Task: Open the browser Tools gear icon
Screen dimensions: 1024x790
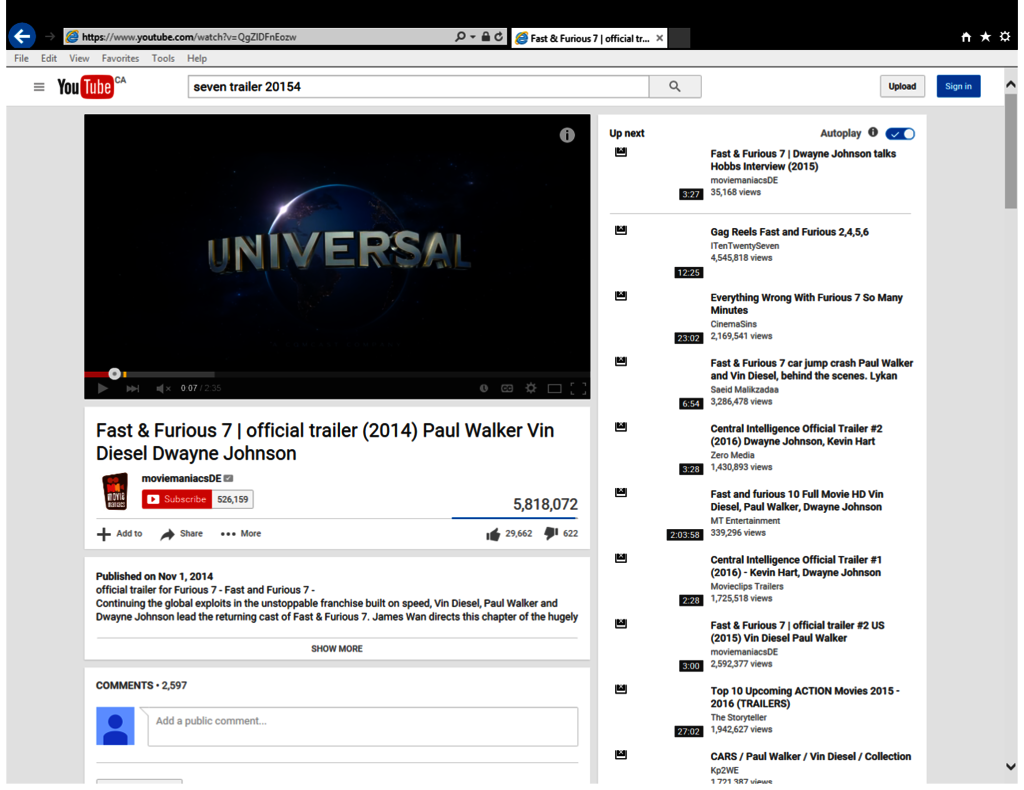Action: 1005,37
